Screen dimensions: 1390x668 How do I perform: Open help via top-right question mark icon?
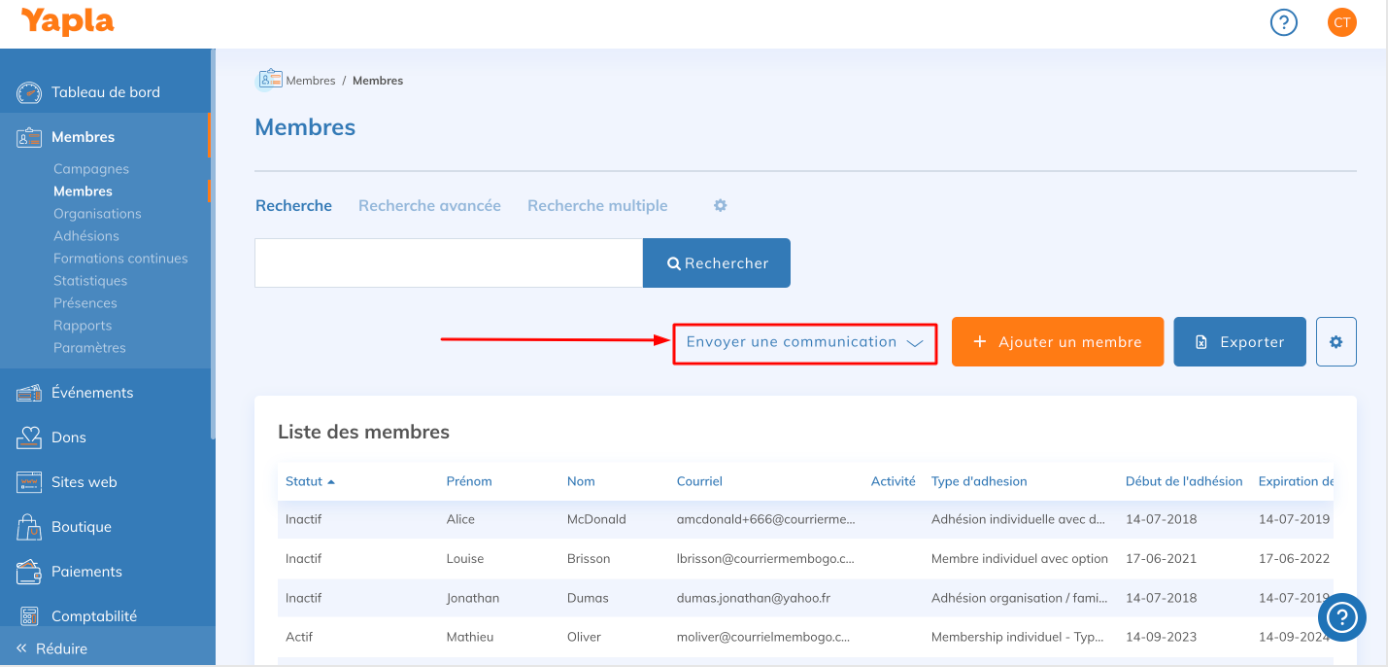coord(1283,22)
